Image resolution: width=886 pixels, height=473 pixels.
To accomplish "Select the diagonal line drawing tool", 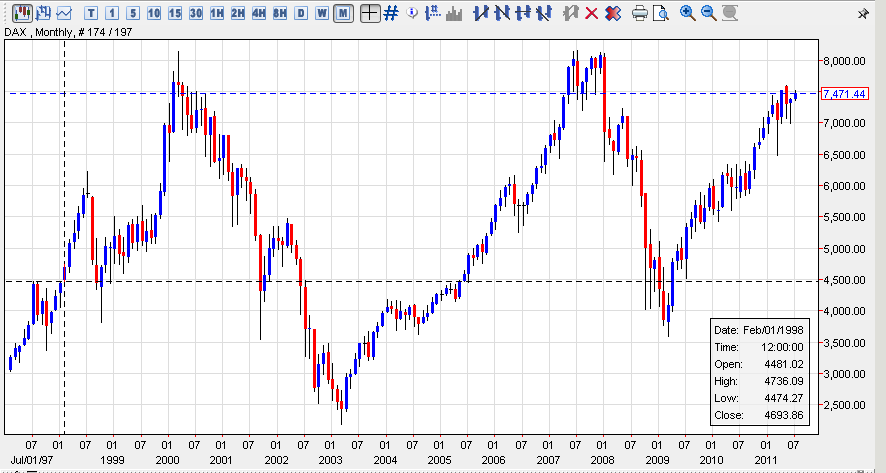I will click(x=544, y=13).
